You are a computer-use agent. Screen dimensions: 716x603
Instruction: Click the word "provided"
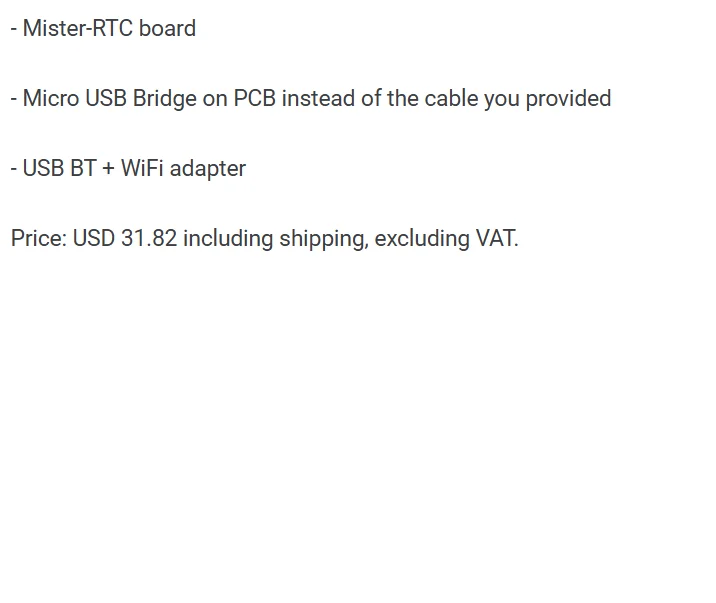tap(568, 99)
